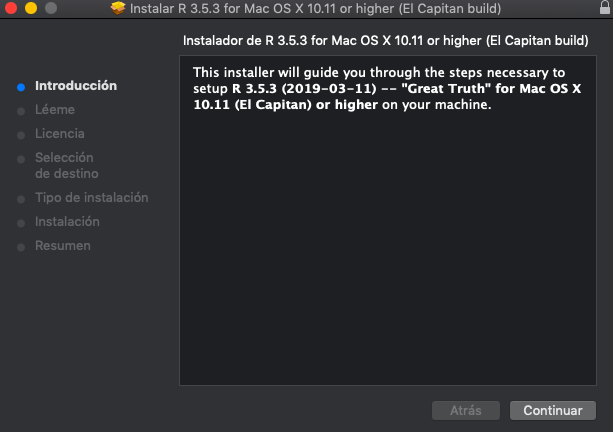Click the bullet dot beside Instalación

pyautogui.click(x=21, y=223)
